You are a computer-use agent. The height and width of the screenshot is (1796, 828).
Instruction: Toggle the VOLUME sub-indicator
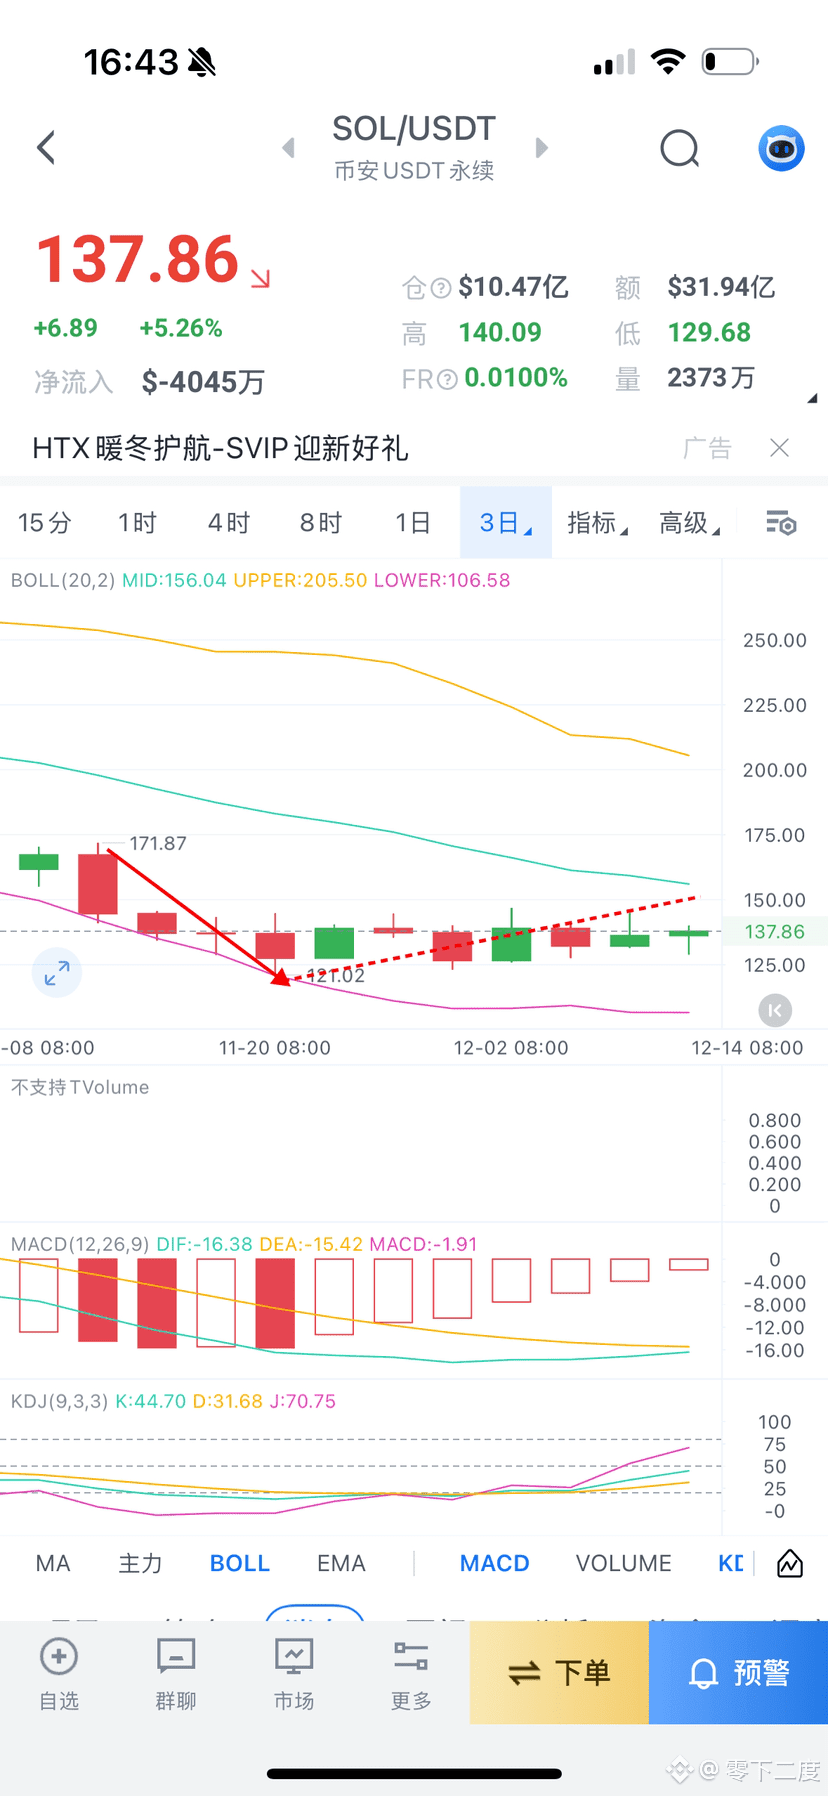[x=623, y=1563]
